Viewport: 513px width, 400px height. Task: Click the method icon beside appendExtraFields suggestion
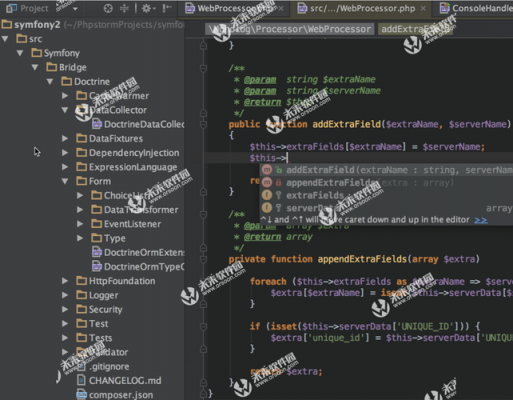click(267, 183)
